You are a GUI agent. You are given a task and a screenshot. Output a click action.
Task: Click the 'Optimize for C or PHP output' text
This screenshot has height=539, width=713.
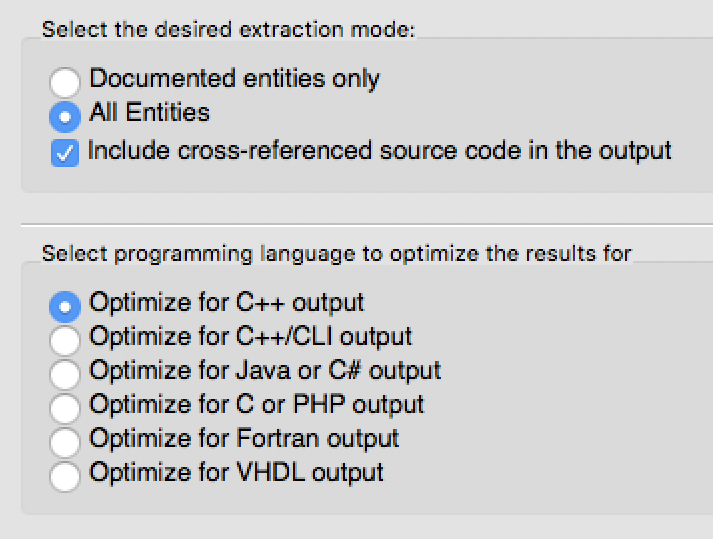click(257, 405)
